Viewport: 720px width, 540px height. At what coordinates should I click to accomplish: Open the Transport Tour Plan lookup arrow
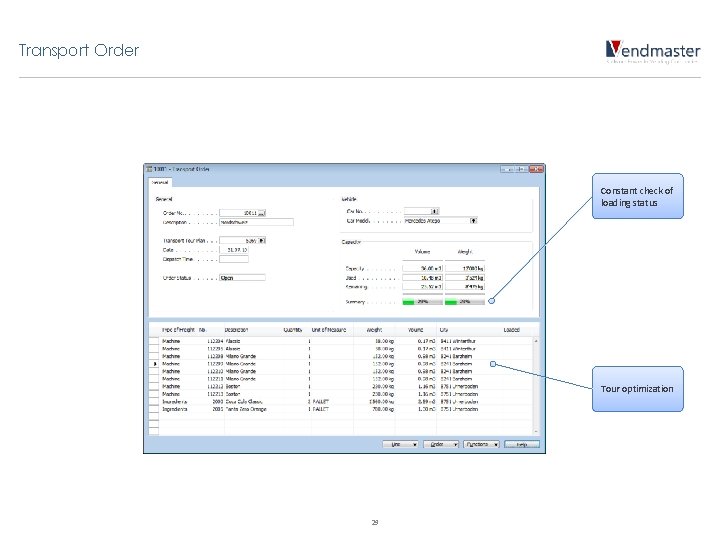pyautogui.click(x=262, y=240)
